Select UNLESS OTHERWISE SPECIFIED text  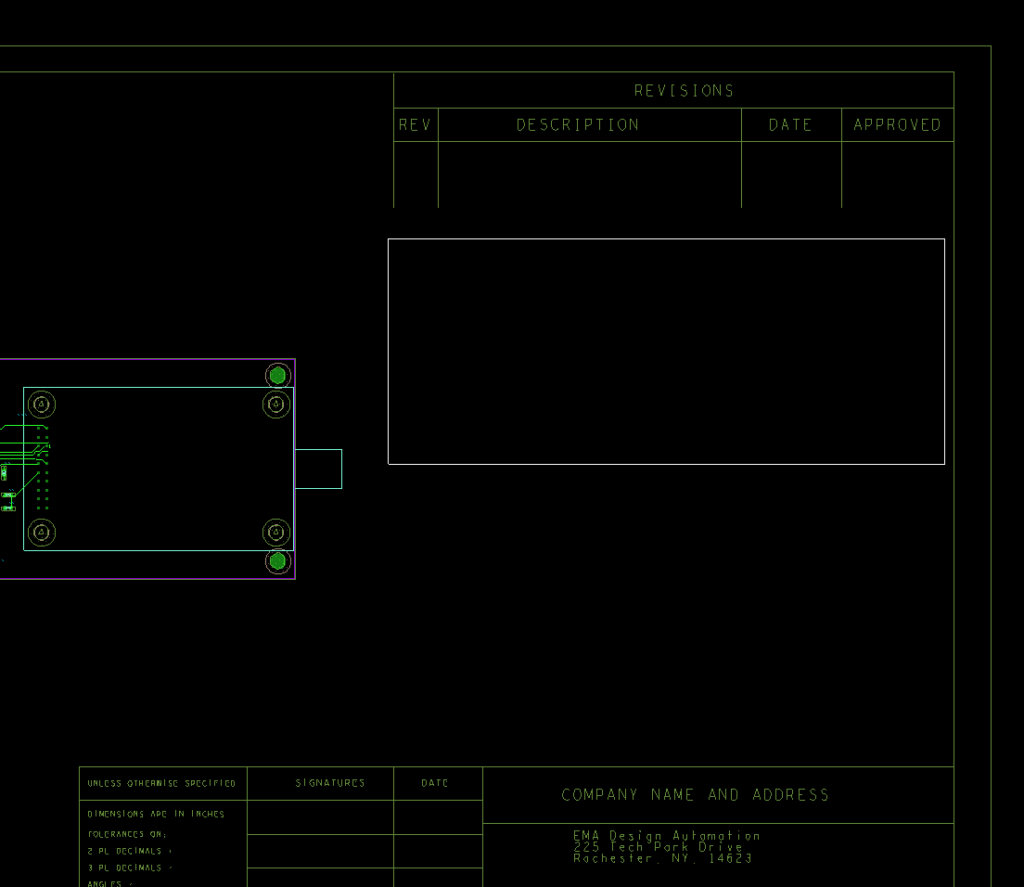161,783
